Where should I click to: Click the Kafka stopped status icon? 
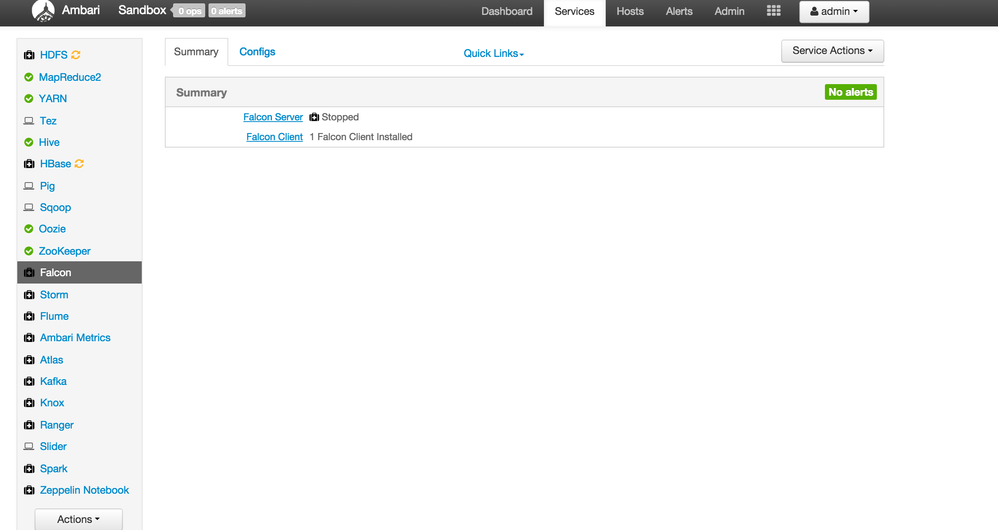[x=29, y=381]
